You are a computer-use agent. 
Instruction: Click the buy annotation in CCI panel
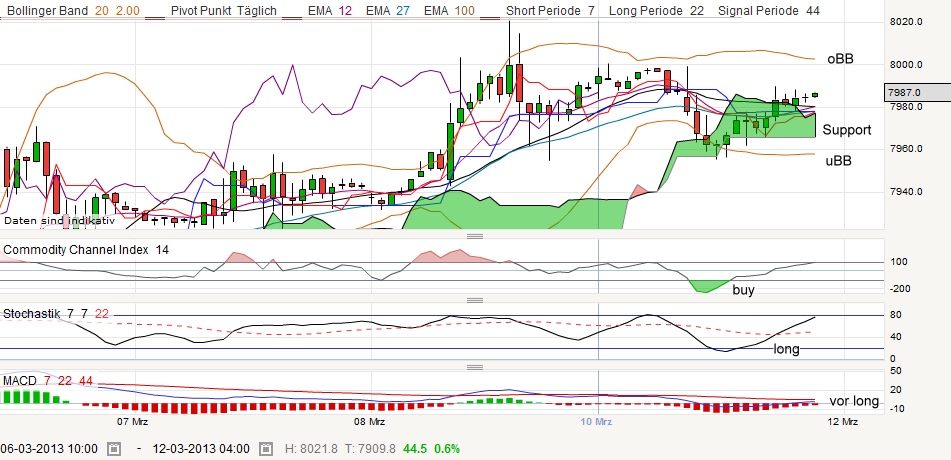(744, 290)
